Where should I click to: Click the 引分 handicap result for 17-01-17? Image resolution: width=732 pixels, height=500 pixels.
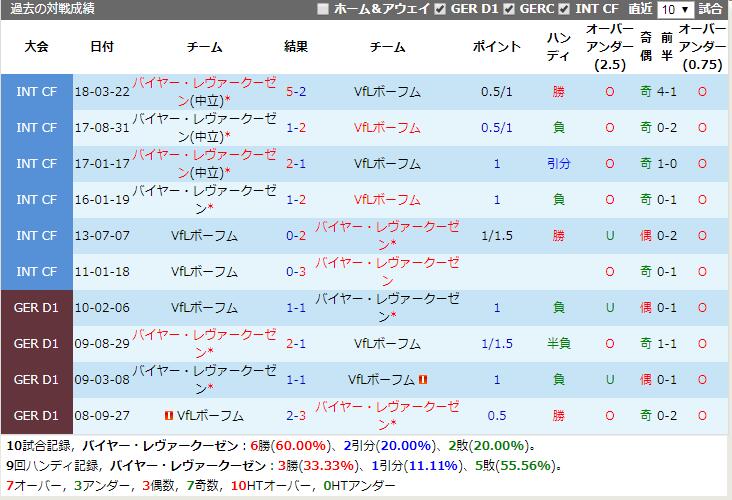pyautogui.click(x=558, y=163)
